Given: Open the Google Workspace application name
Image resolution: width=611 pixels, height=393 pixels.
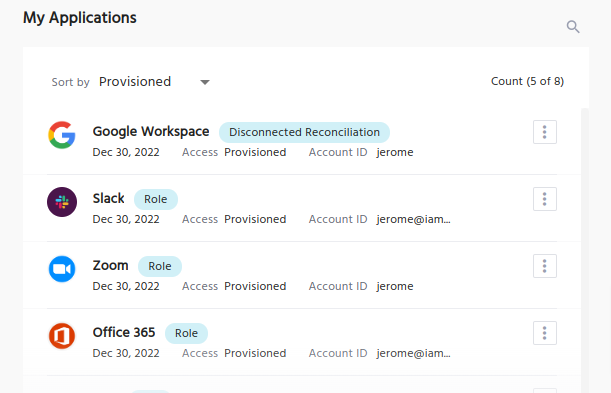Looking at the screenshot, I should pos(151,132).
